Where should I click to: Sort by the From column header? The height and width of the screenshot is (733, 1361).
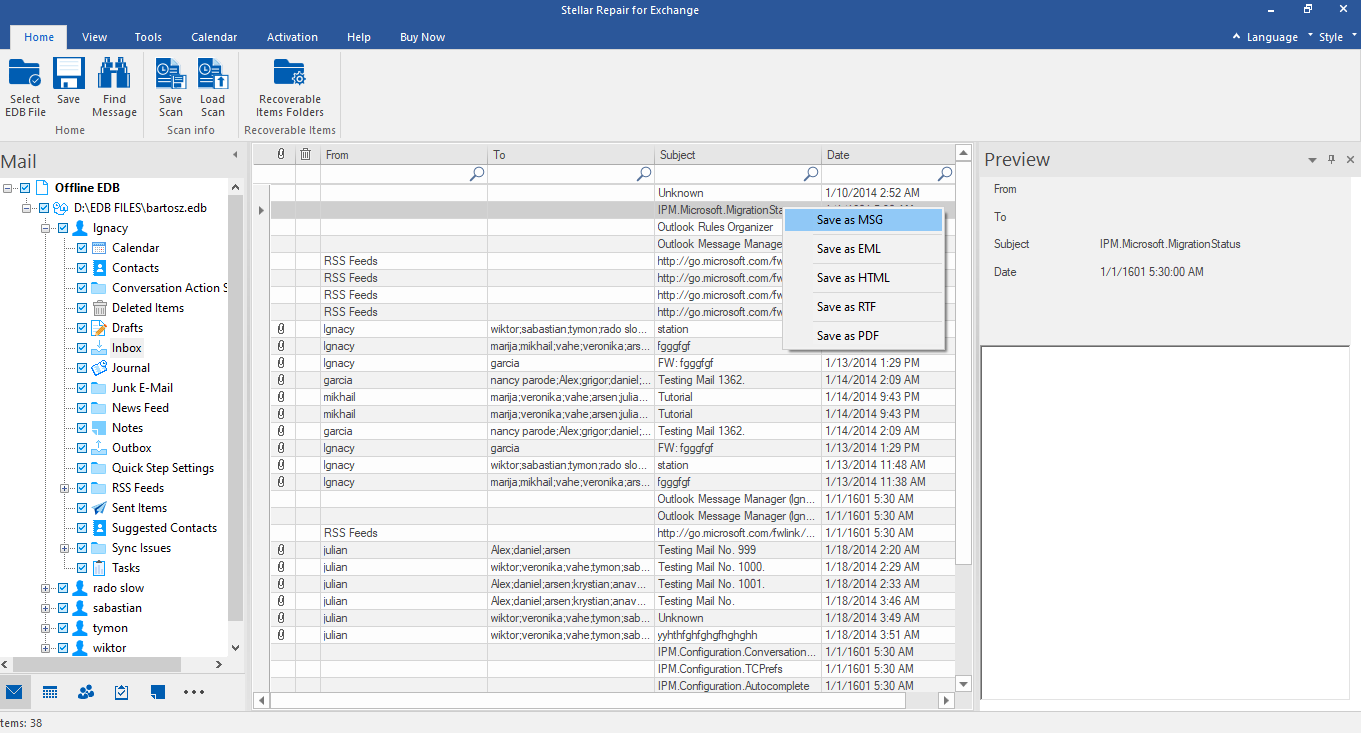[x=404, y=155]
